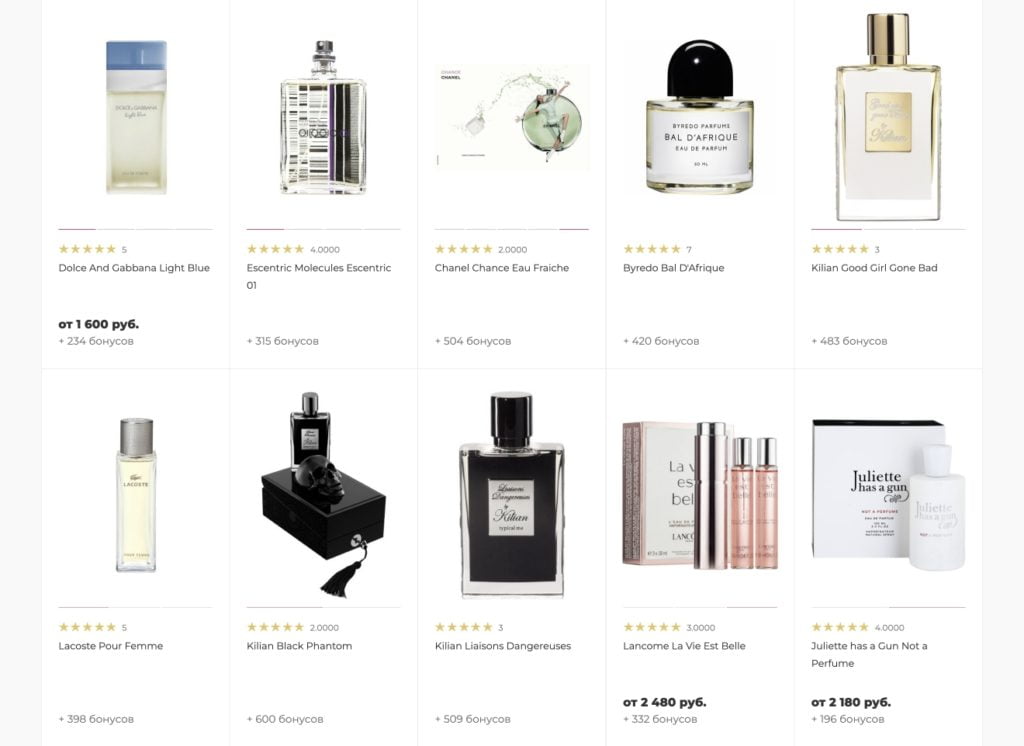Click the Escentric Molecules Escentric 01 bottle image
The height and width of the screenshot is (746, 1024).
pos(323,118)
